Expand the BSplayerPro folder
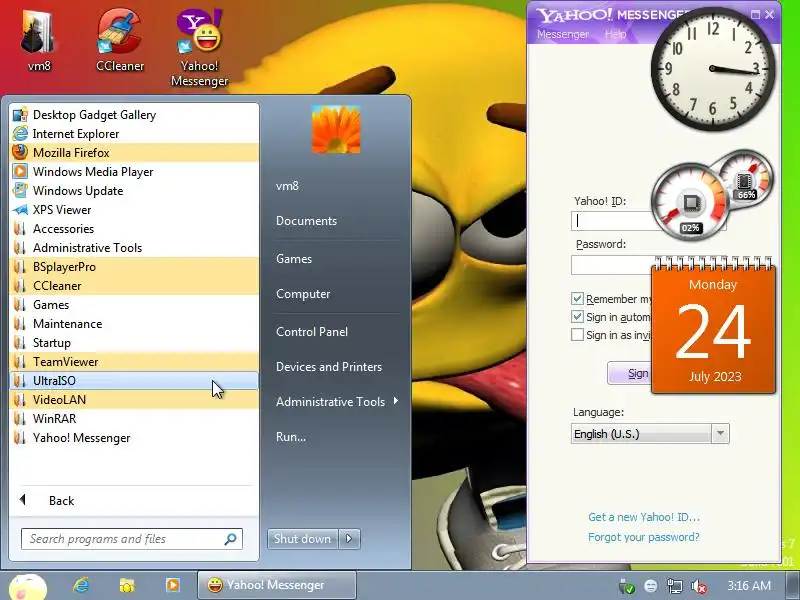This screenshot has width=800, height=600. (134, 267)
